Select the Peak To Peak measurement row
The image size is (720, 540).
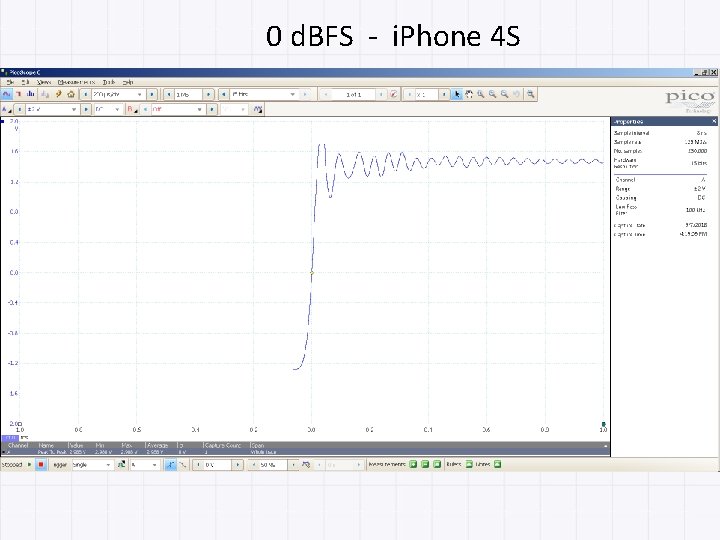pyautogui.click(x=305, y=452)
